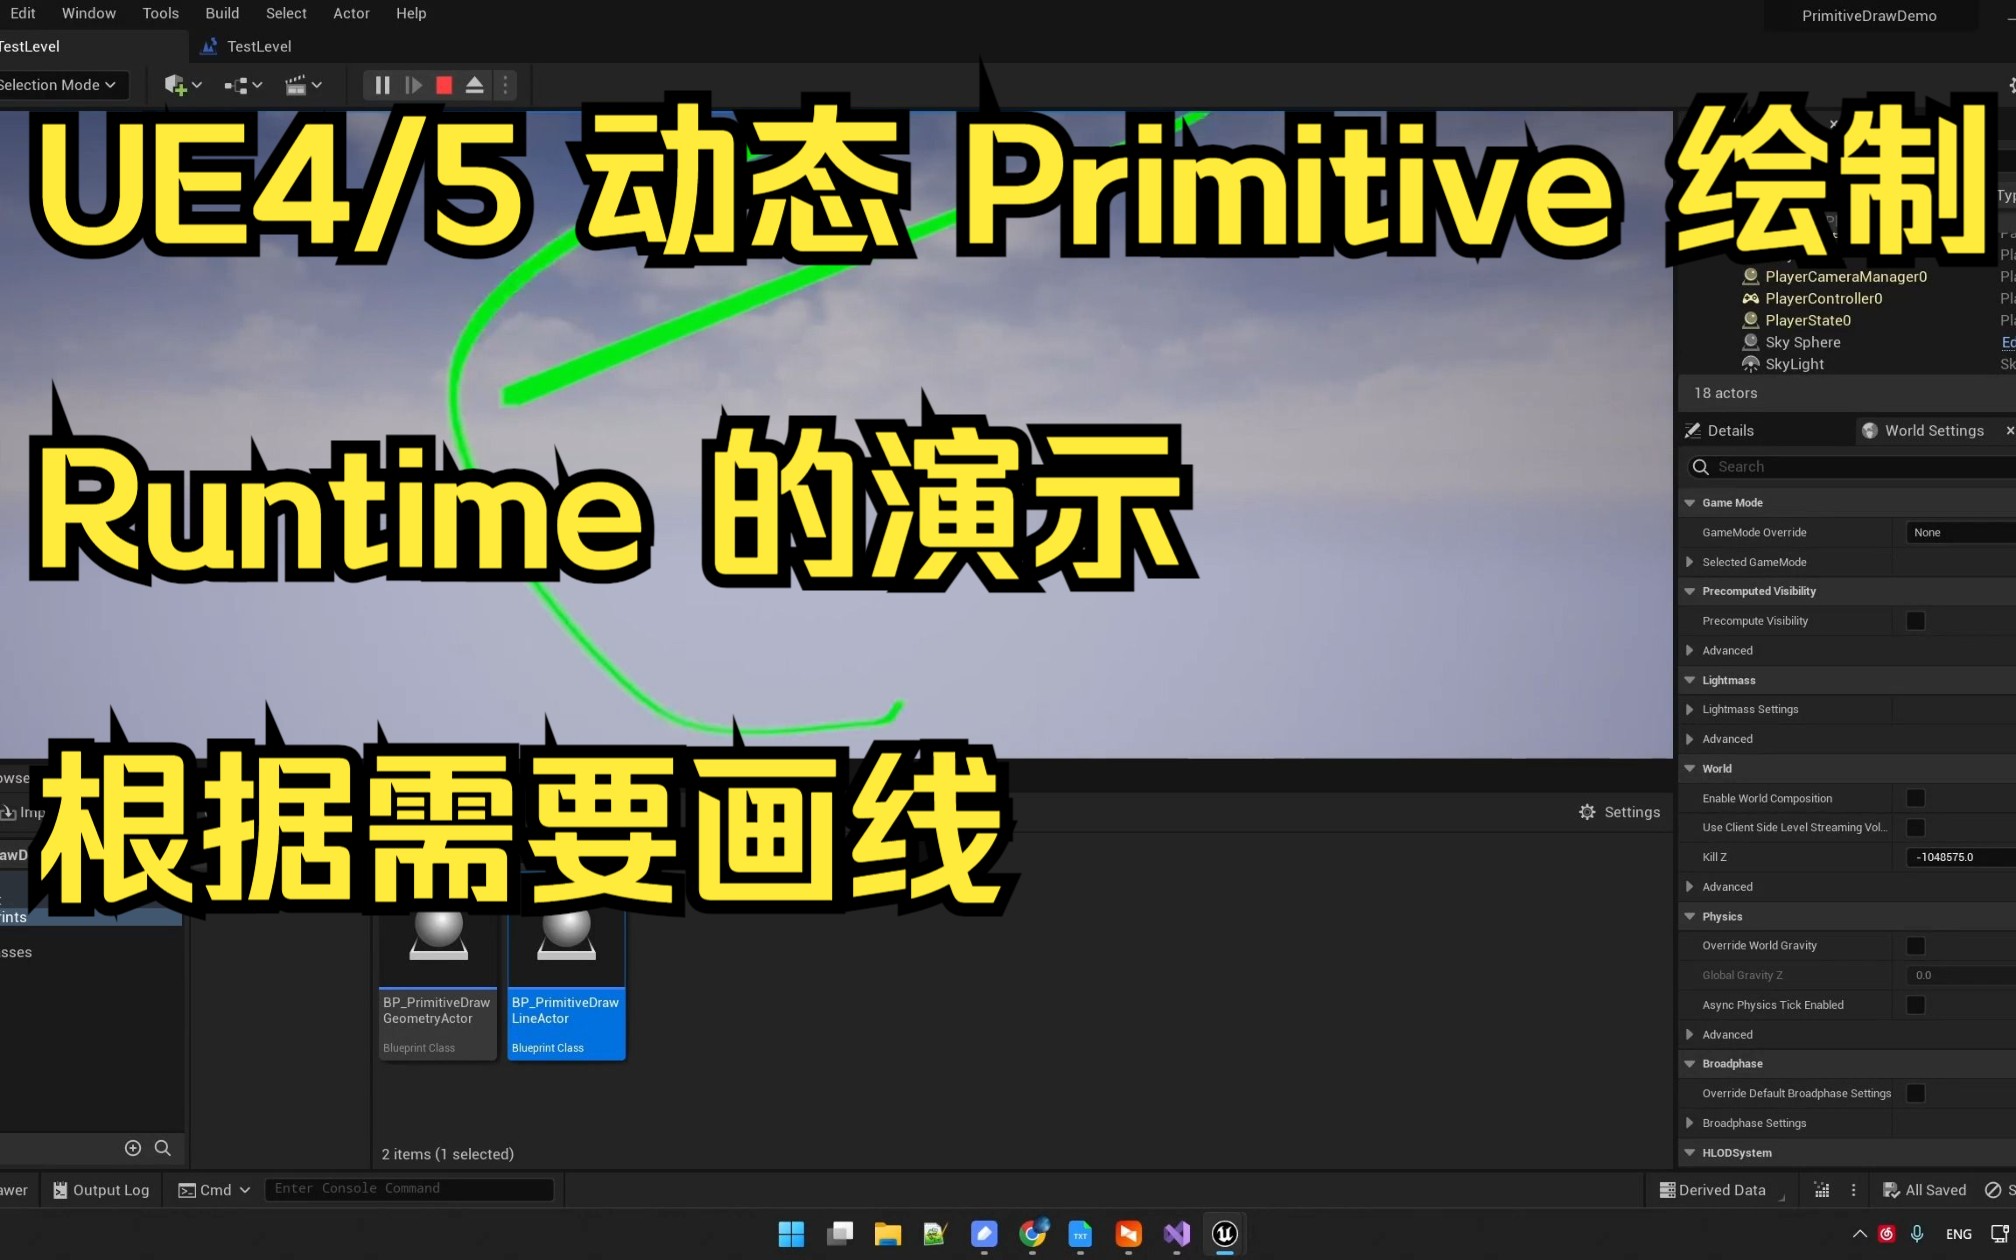Open the Cmd console type dropdown
2016x1260 pixels.
pos(214,1190)
